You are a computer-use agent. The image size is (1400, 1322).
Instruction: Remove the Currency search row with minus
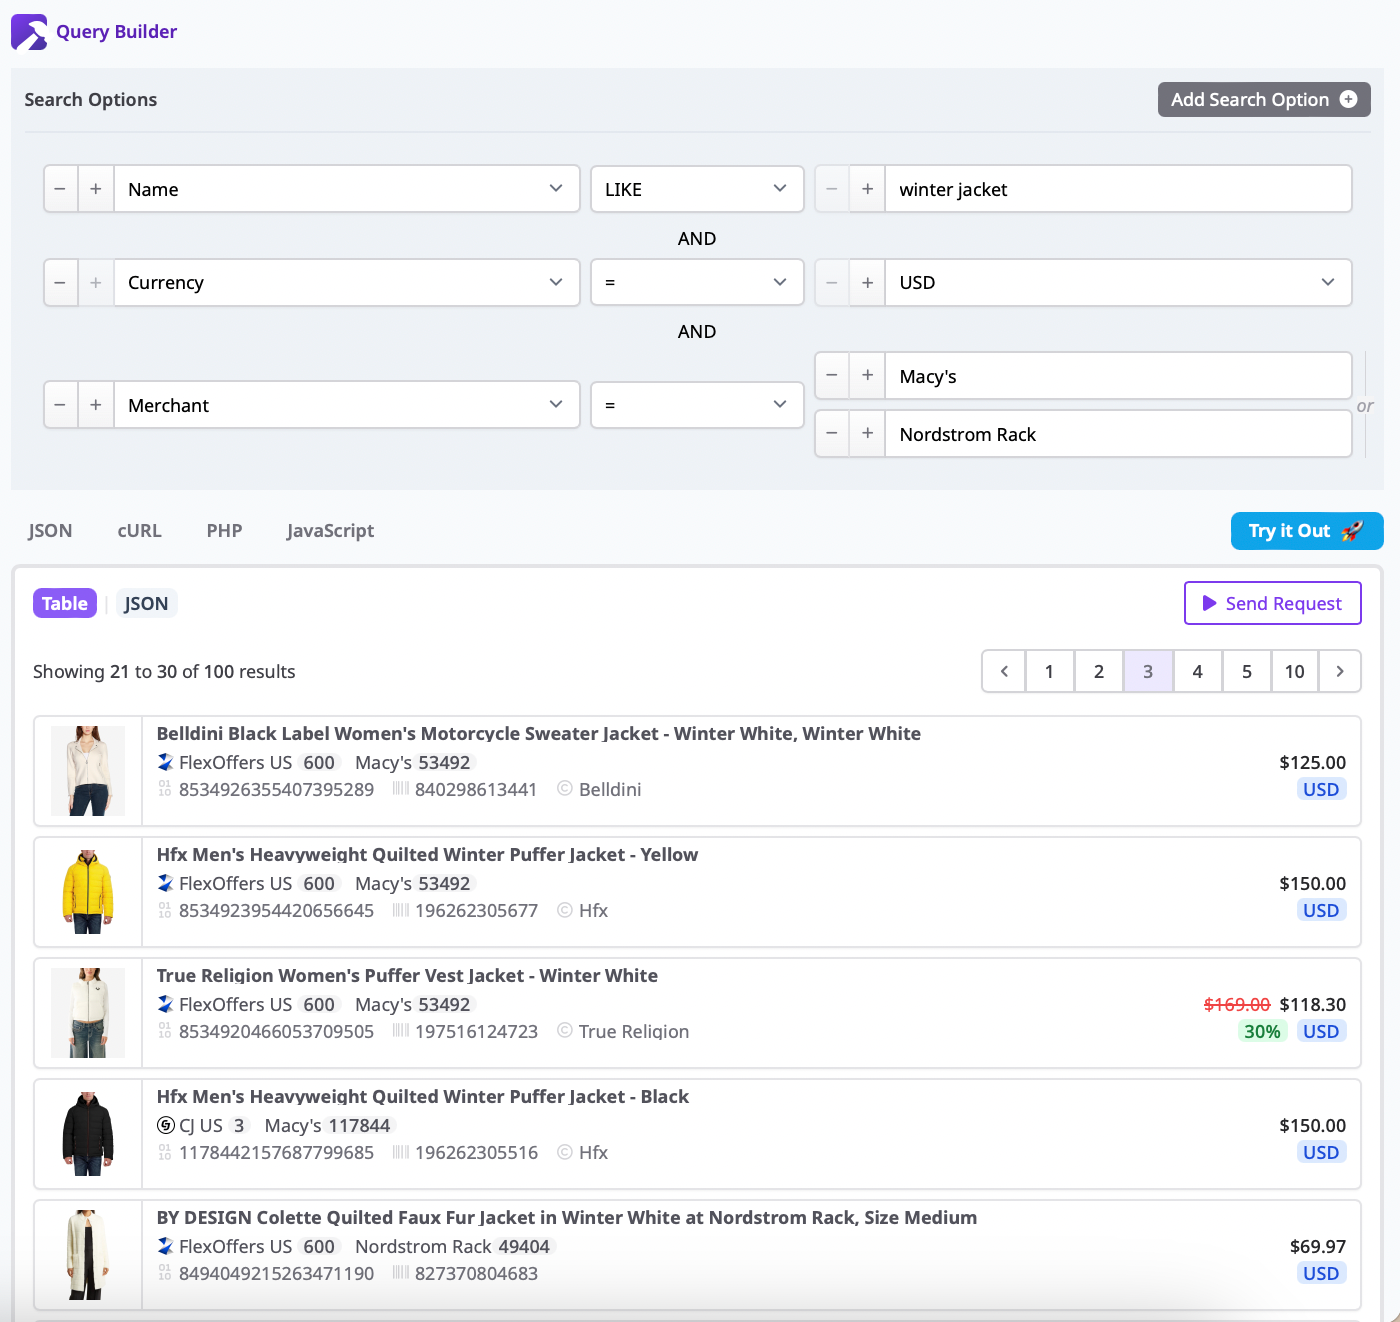pos(60,283)
